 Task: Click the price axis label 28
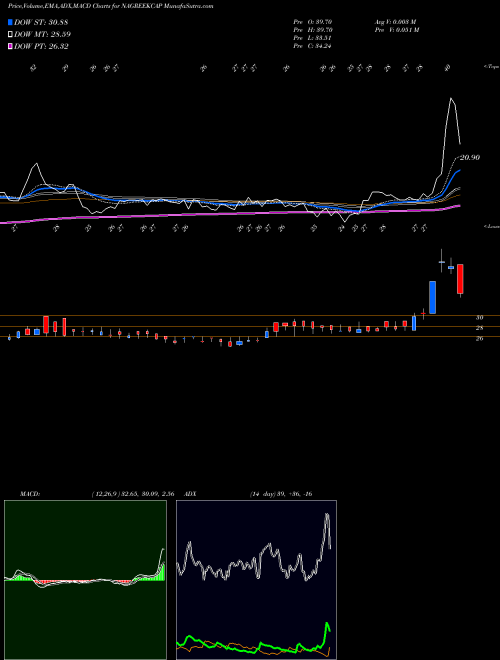click(x=479, y=328)
